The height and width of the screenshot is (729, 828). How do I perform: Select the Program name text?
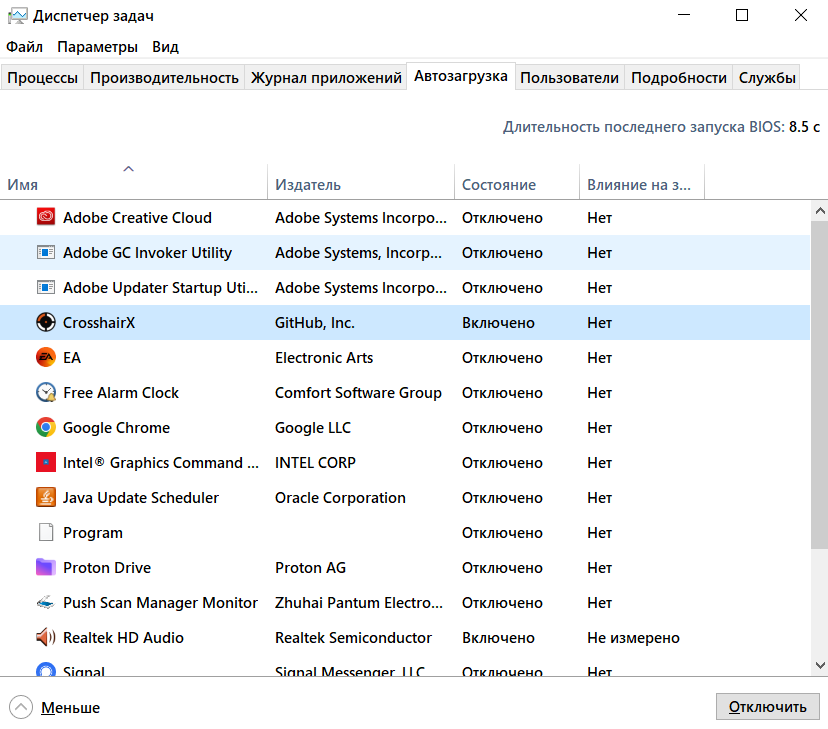click(93, 533)
